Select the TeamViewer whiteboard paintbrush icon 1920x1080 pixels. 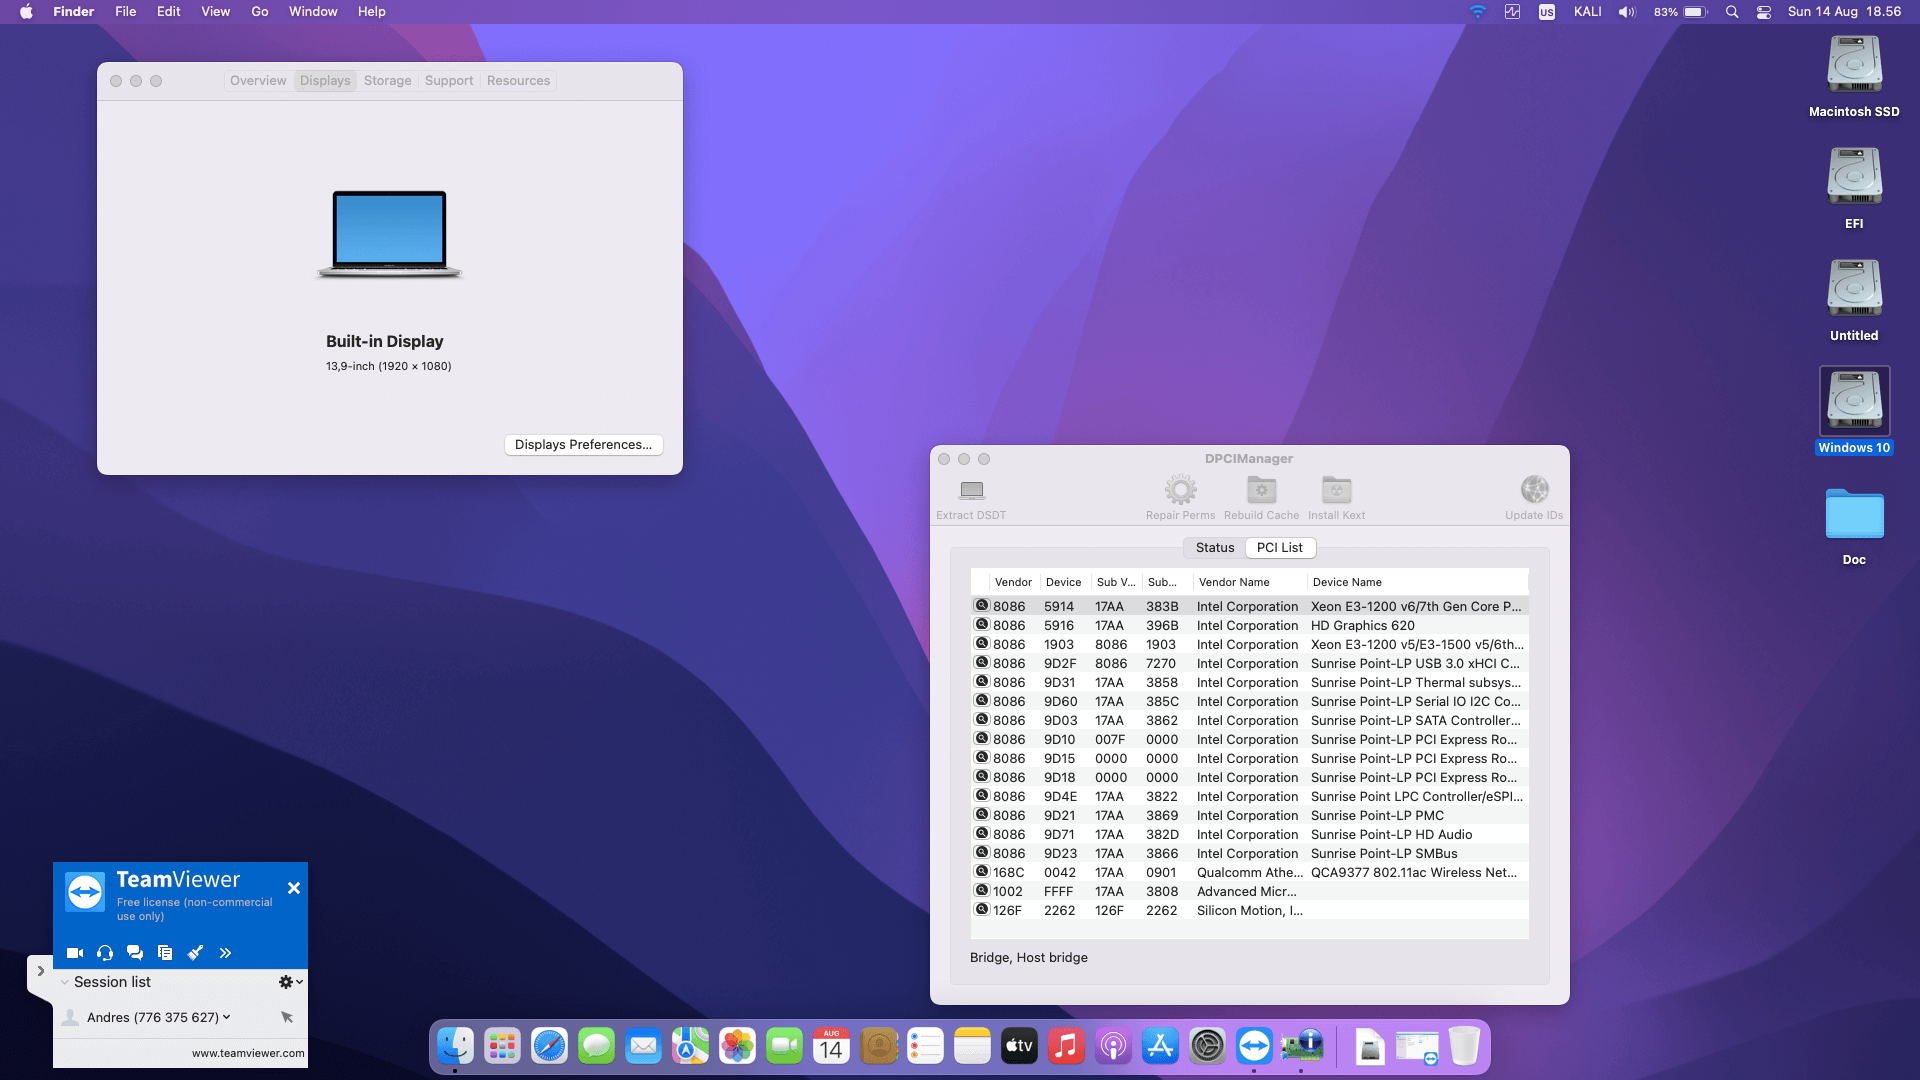coord(196,953)
